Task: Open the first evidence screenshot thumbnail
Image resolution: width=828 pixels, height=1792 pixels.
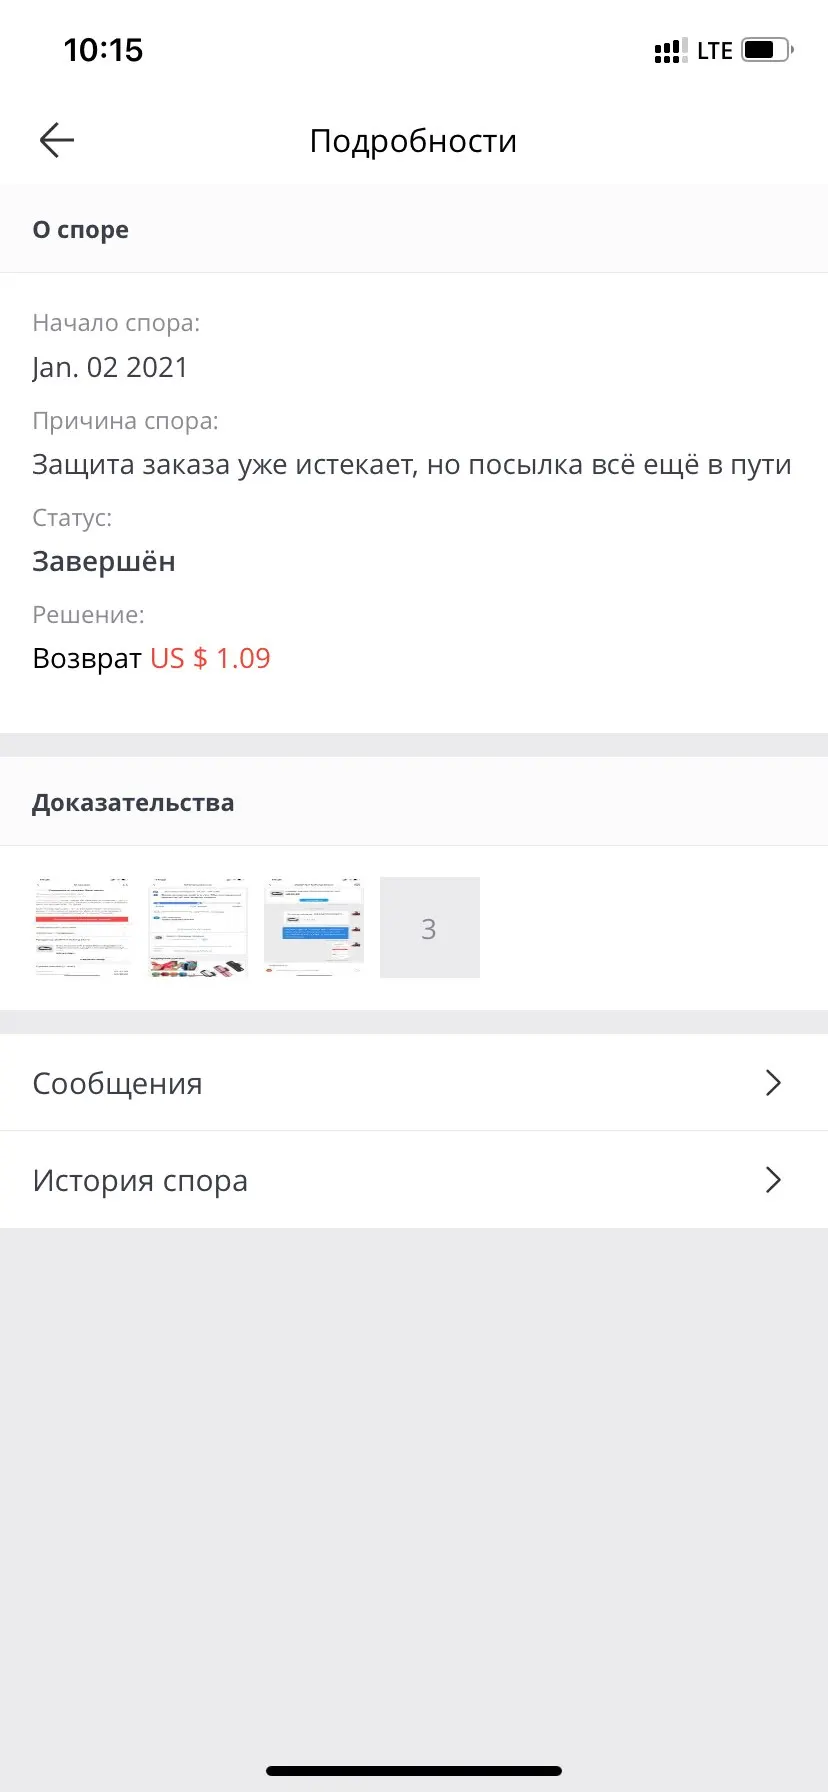Action: [83, 927]
